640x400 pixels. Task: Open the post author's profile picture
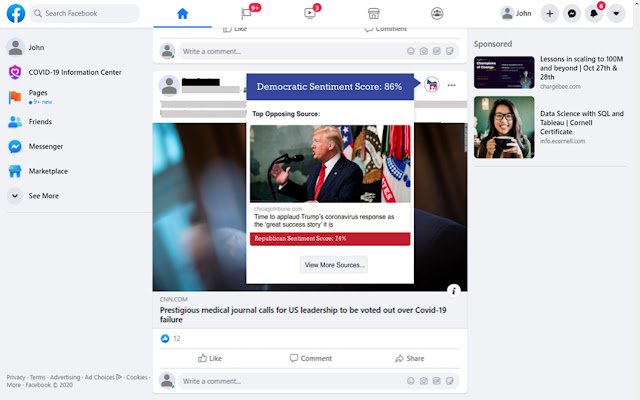(169, 85)
